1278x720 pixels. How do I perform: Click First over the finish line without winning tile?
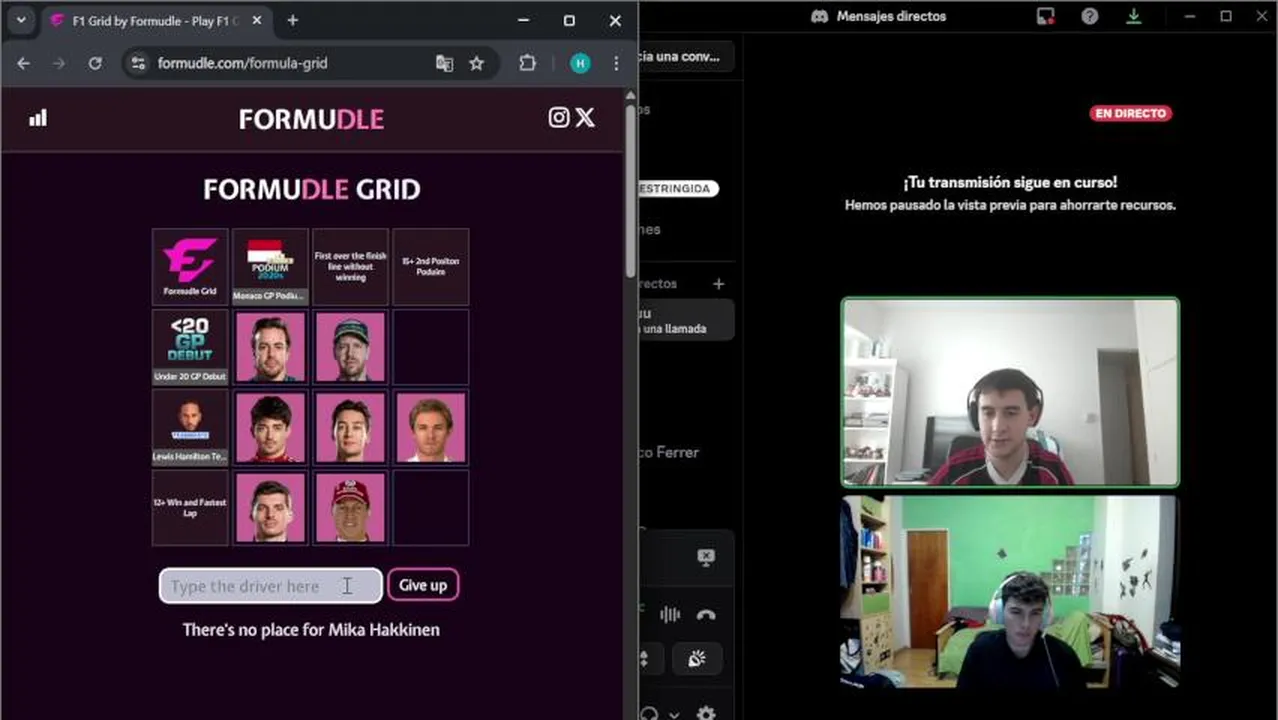tap(350, 267)
